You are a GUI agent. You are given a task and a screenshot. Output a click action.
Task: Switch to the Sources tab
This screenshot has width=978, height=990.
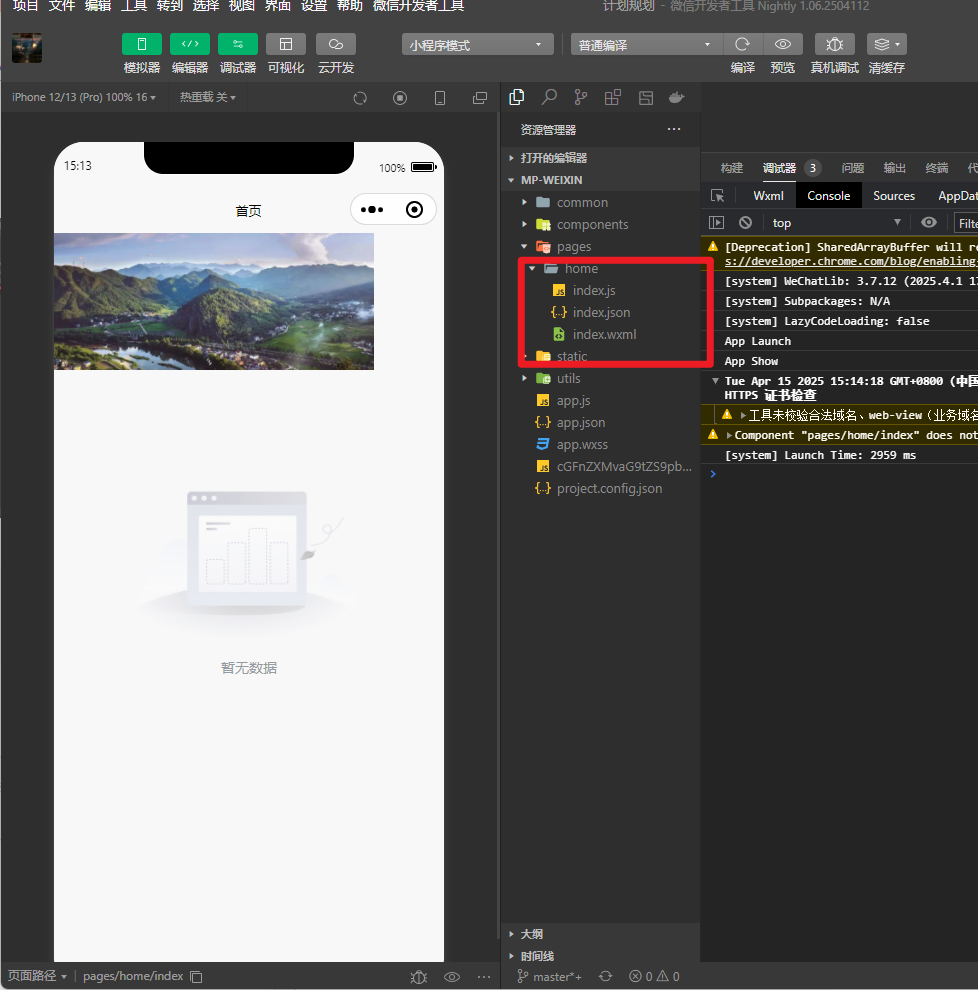[893, 196]
